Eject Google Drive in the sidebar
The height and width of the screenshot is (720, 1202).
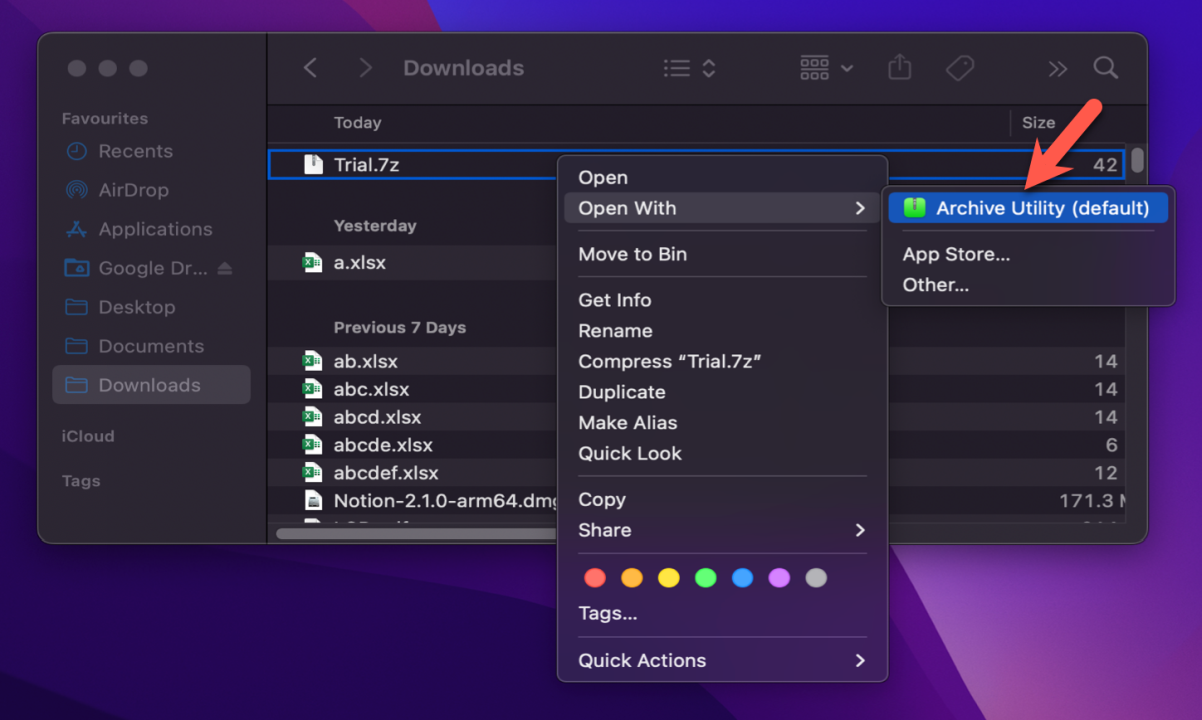coord(225,268)
